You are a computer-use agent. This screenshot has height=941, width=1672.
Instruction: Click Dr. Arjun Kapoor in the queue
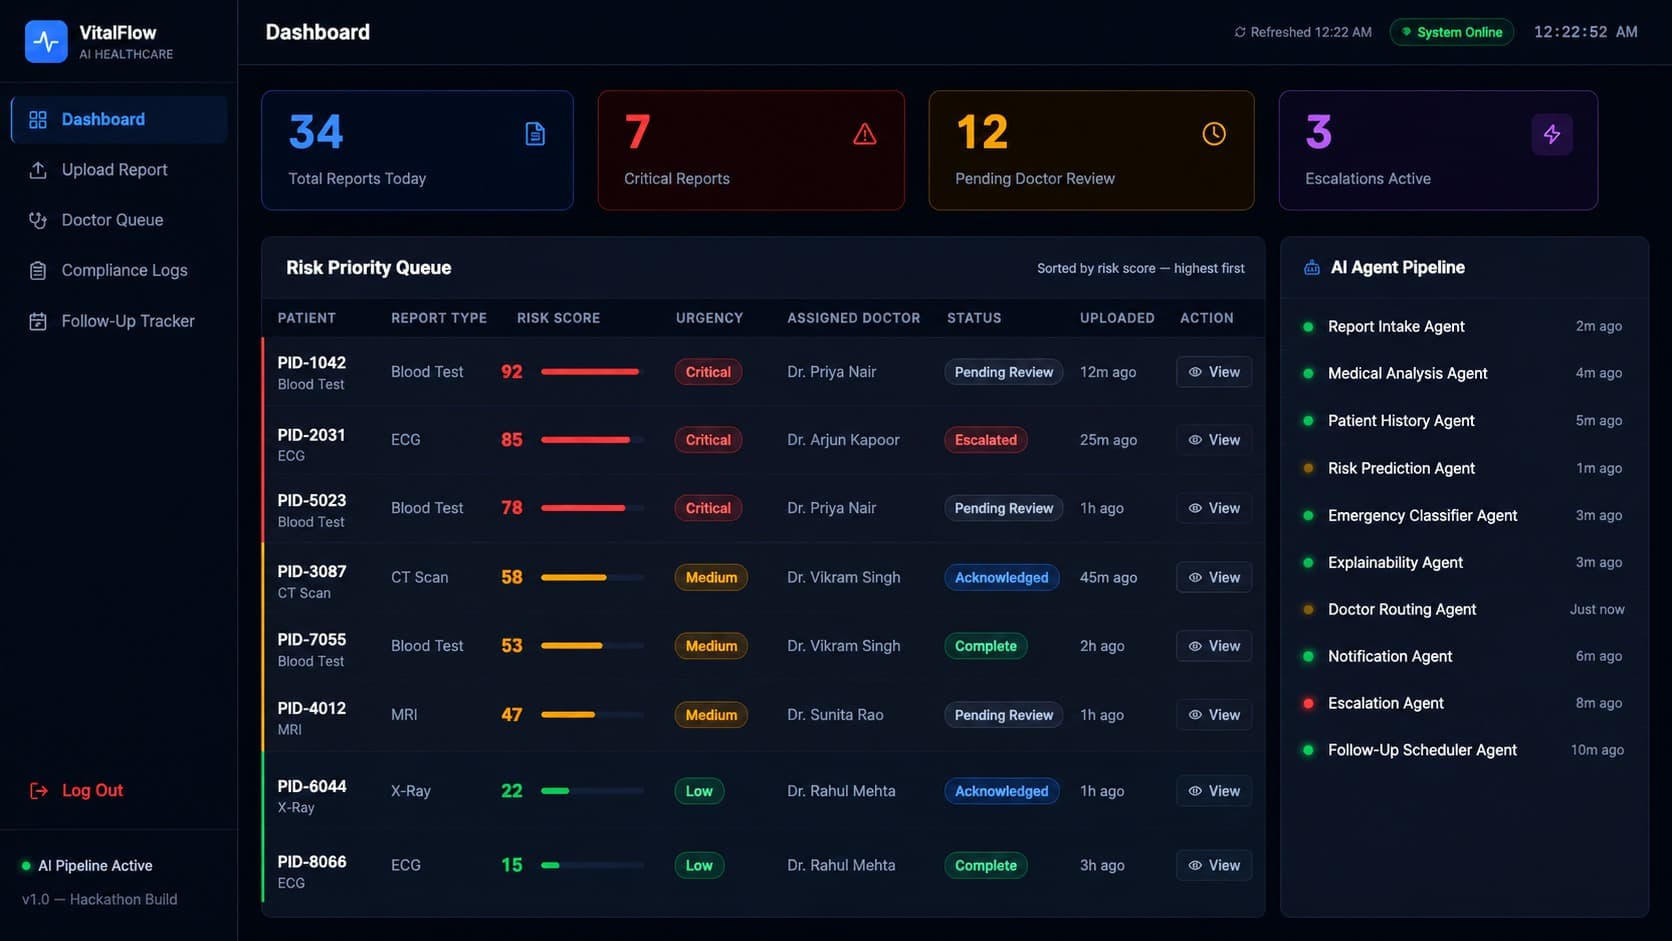pyautogui.click(x=843, y=440)
